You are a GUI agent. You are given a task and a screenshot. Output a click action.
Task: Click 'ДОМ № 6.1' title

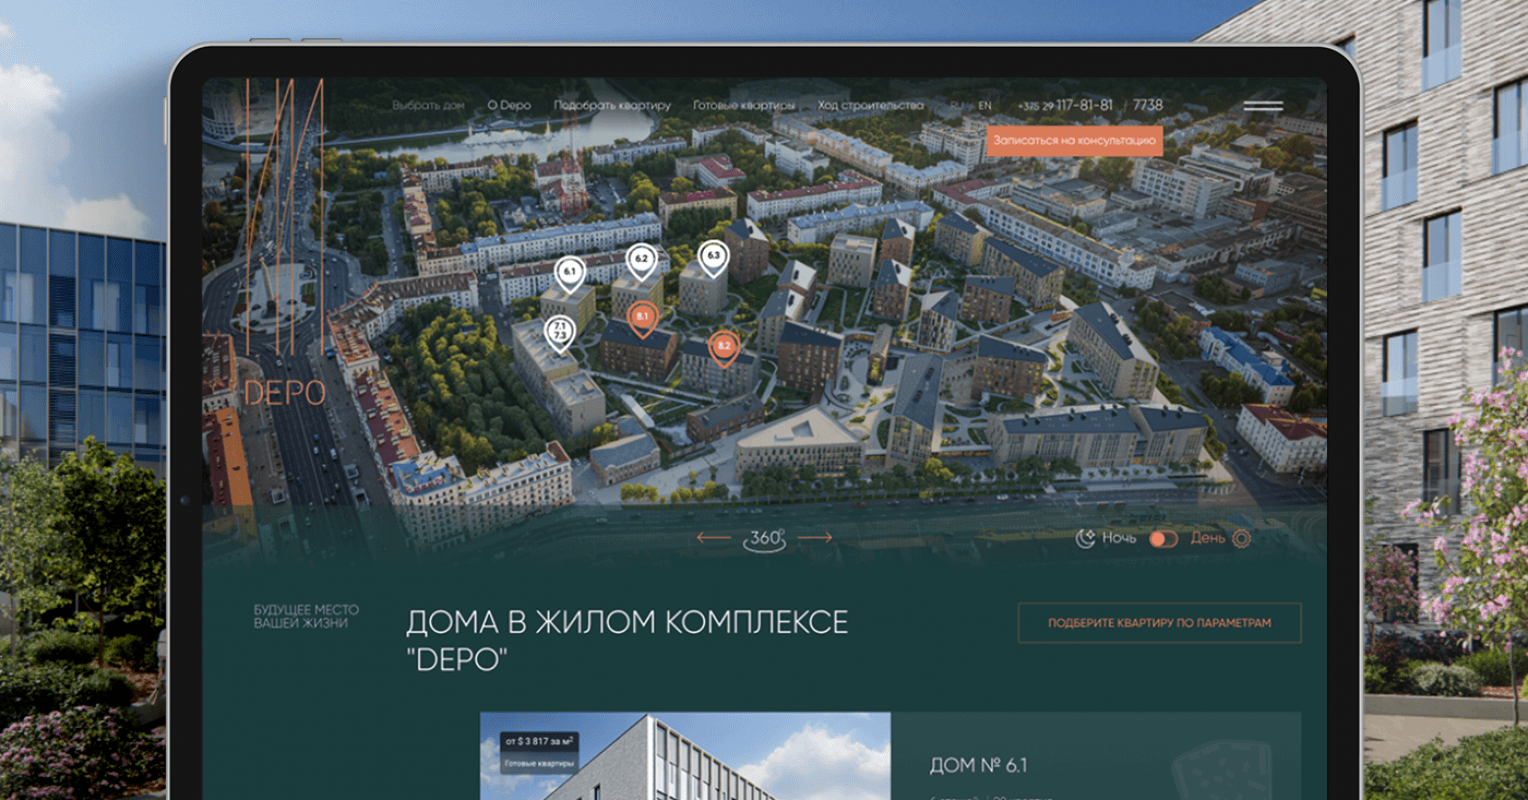pos(978,765)
